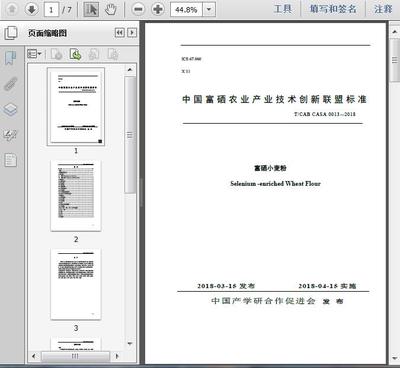Image resolution: width=400 pixels, height=368 pixels.
Task: Select page 3 thumbnail
Action: pyautogui.click(x=76, y=284)
